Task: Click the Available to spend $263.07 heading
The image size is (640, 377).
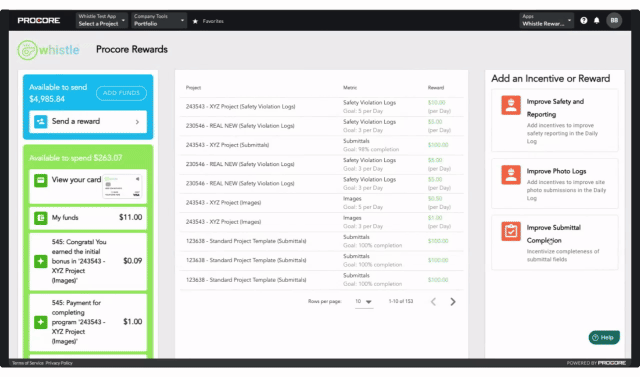Action: [76, 158]
